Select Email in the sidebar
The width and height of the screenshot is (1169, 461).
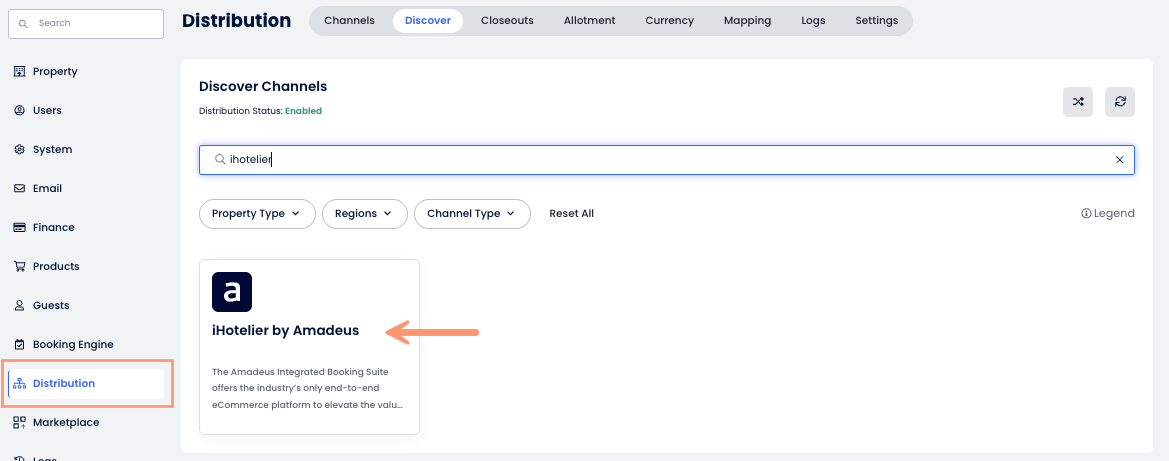point(47,189)
